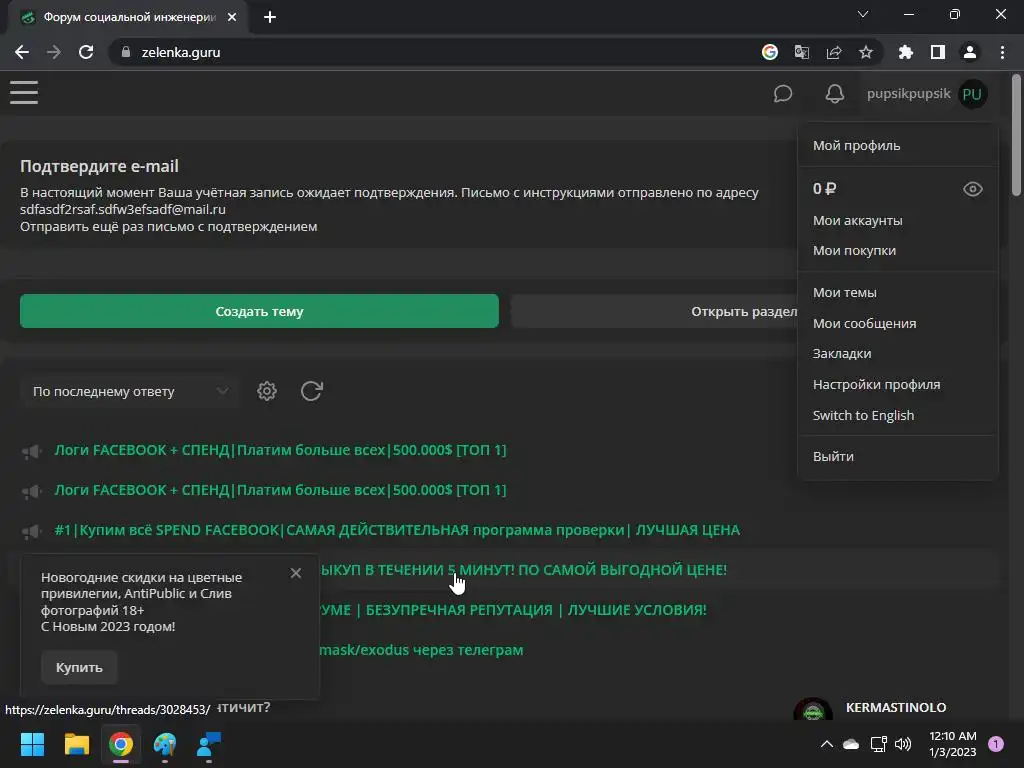Open the tab search chevron
This screenshot has height=768, width=1024.
[x=863, y=14]
